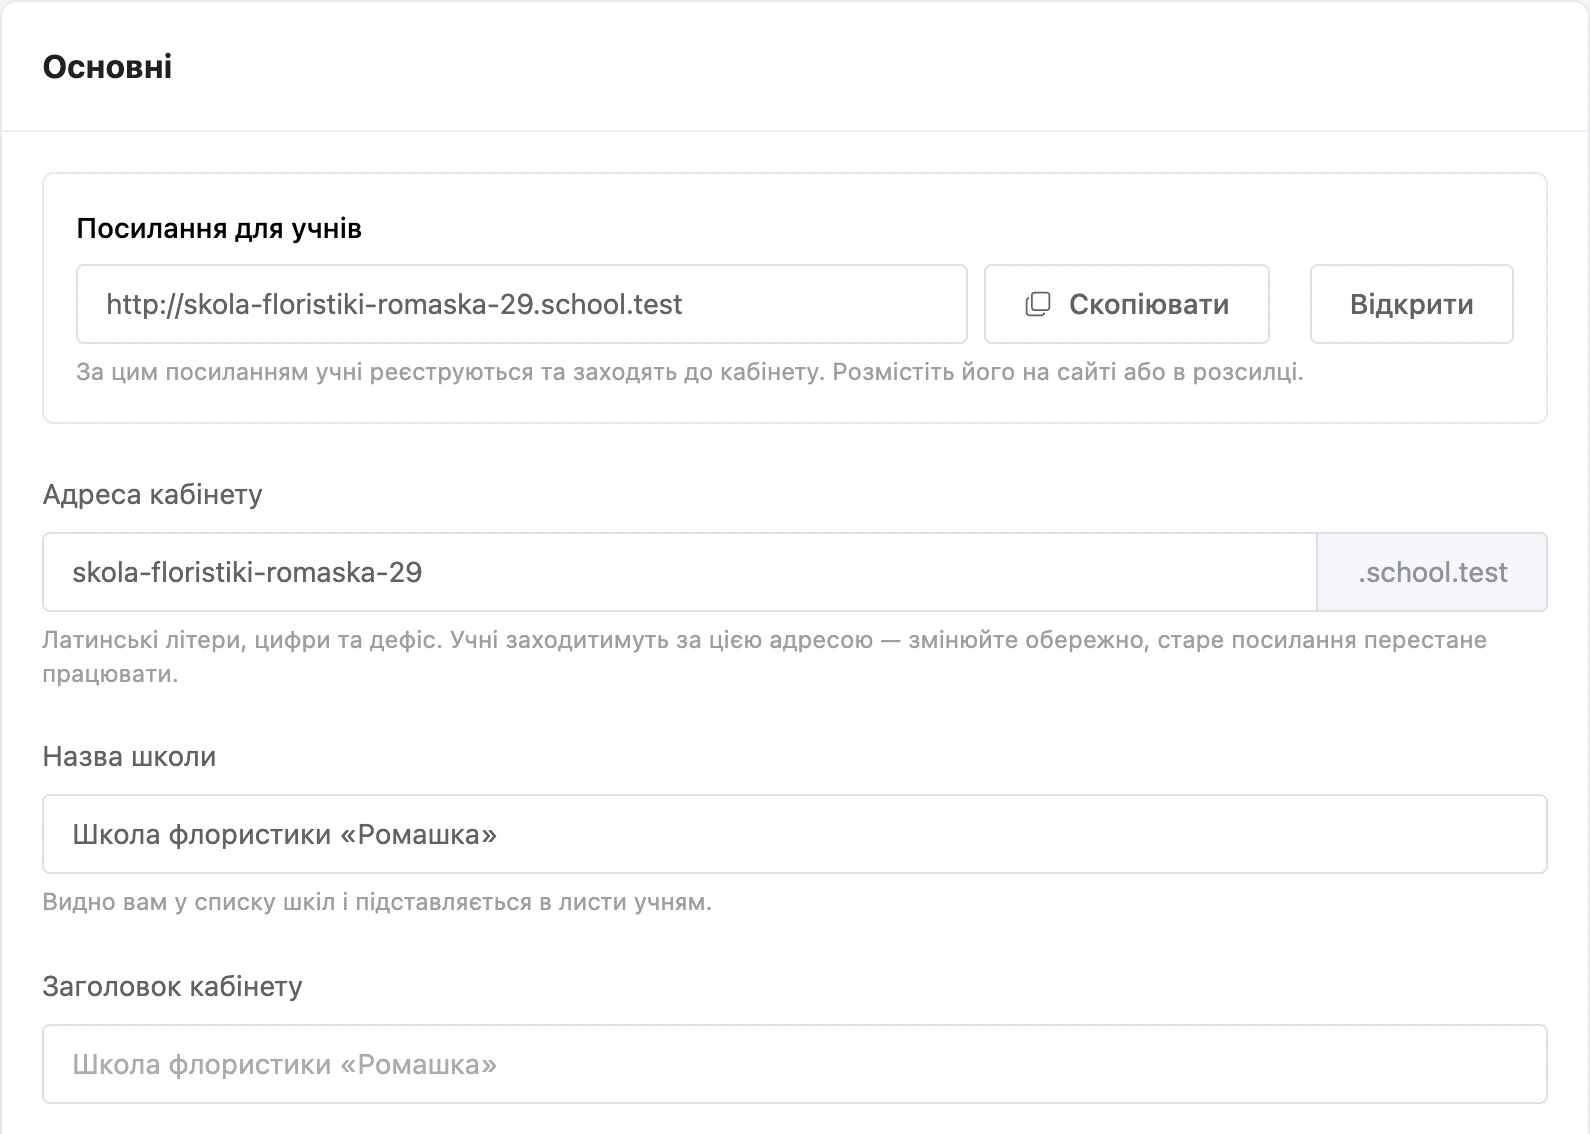1590x1134 pixels.
Task: Click the Адреса кабінету label
Action: [x=152, y=495]
